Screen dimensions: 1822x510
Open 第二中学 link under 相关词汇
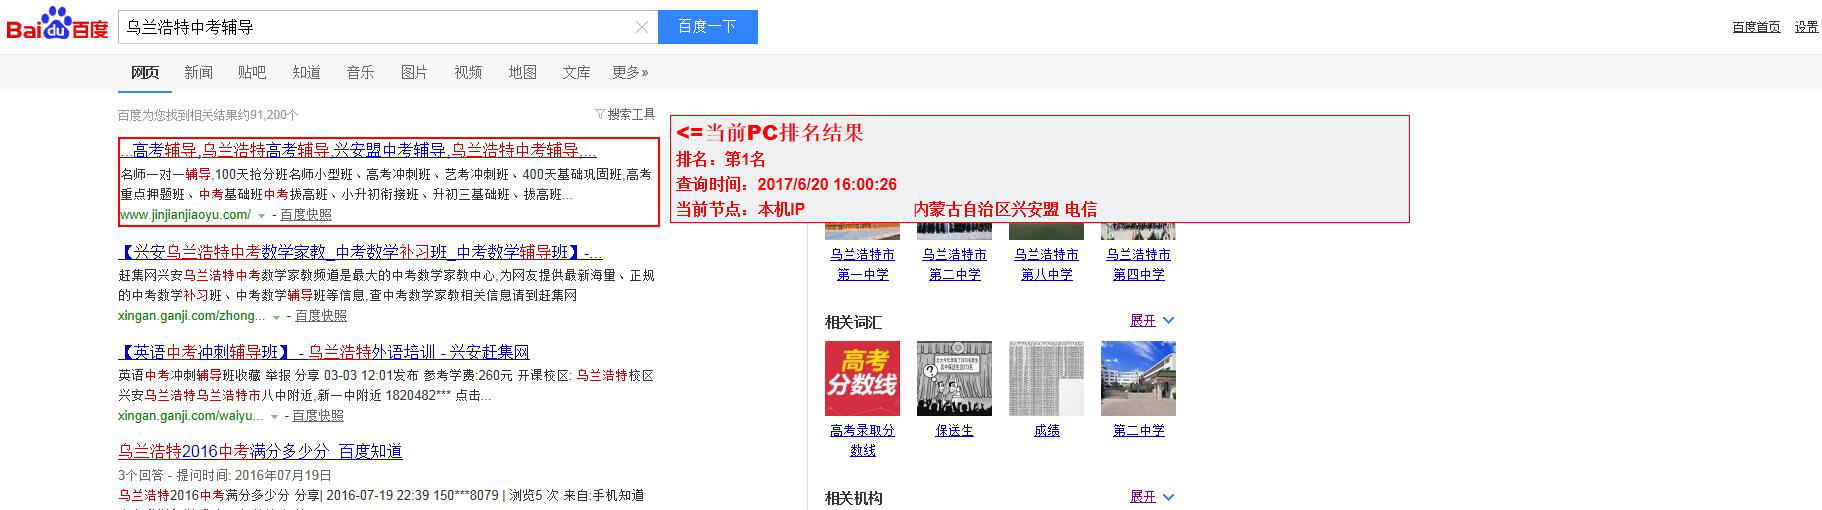pyautogui.click(x=1138, y=431)
